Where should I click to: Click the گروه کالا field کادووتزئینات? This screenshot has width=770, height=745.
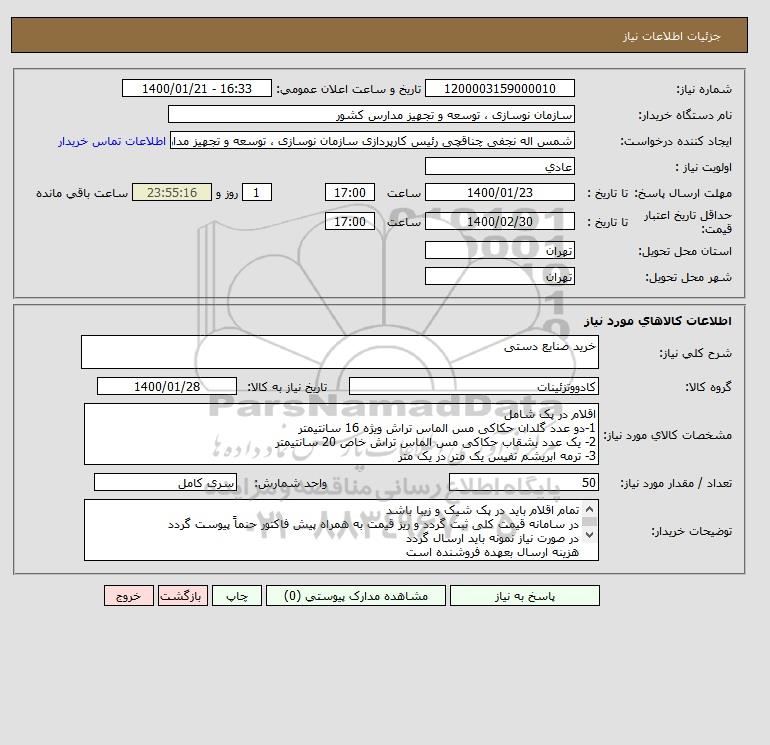[473, 386]
